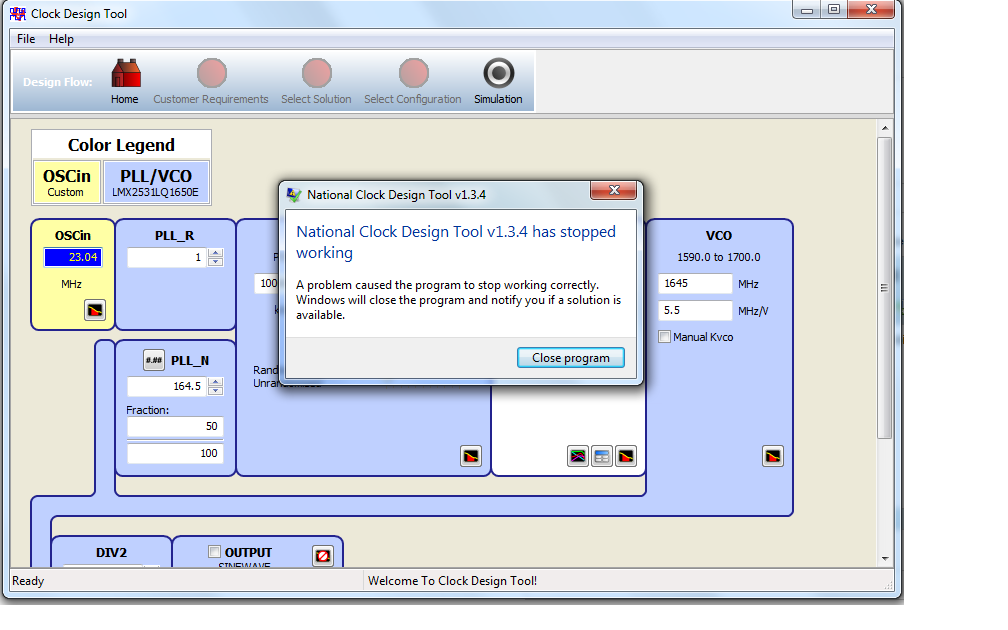Click the PLL_N value field showing 164.5
The height and width of the screenshot is (630, 1008).
pyautogui.click(x=167, y=386)
